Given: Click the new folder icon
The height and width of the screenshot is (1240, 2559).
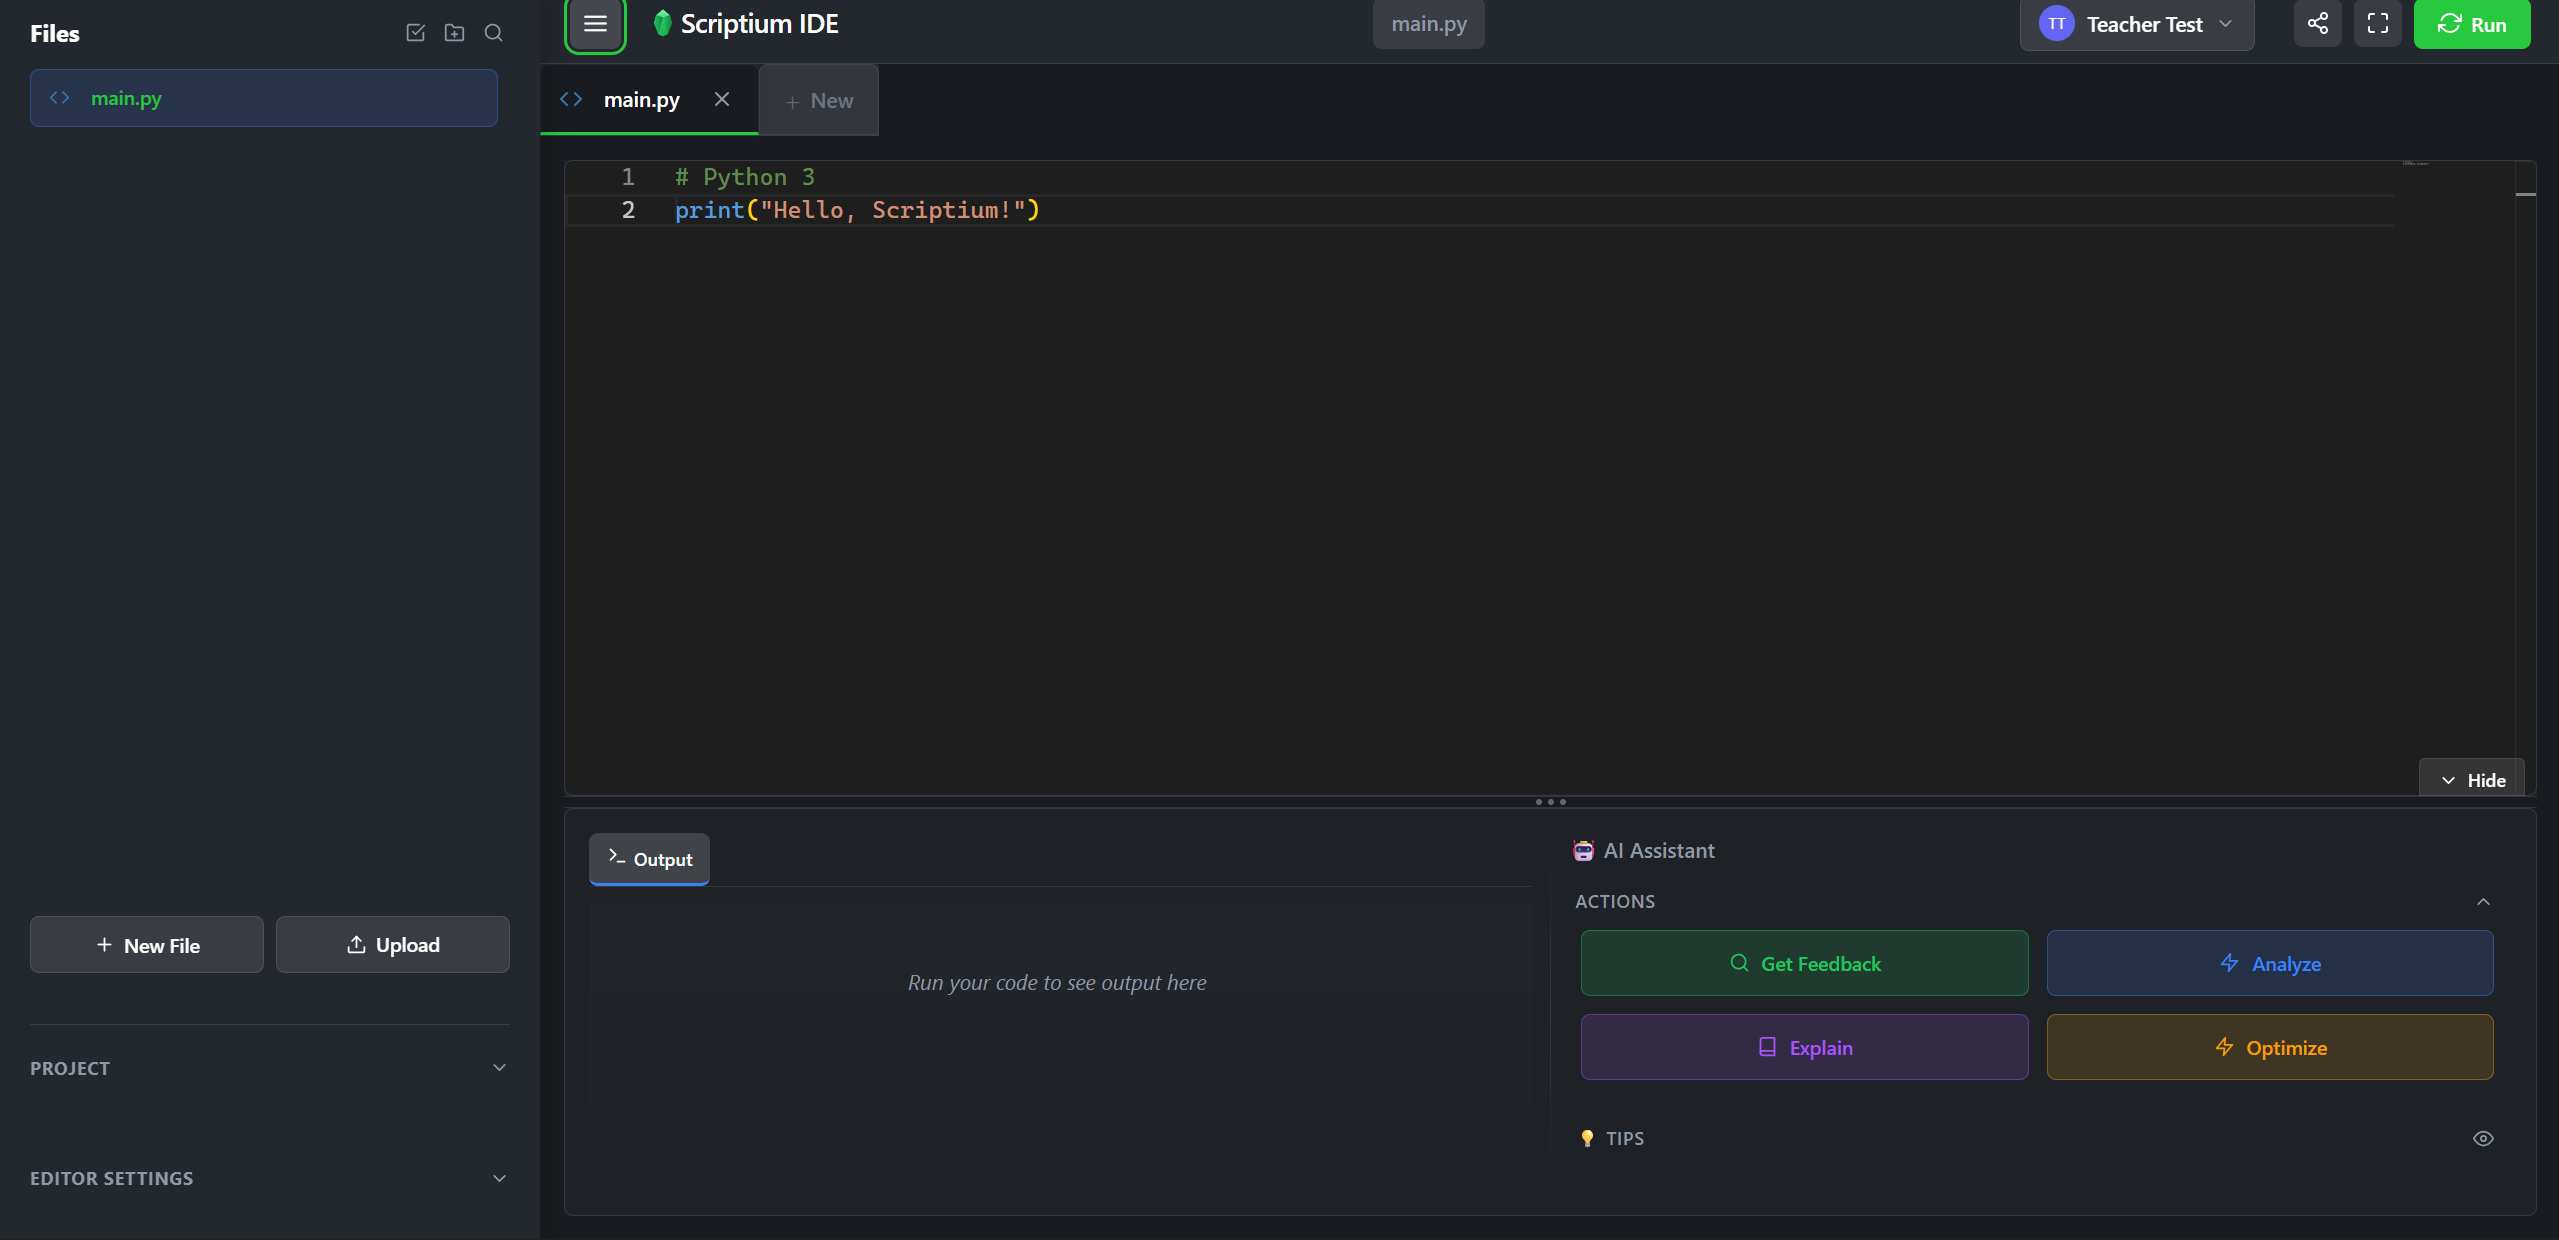Looking at the screenshot, I should [x=454, y=33].
